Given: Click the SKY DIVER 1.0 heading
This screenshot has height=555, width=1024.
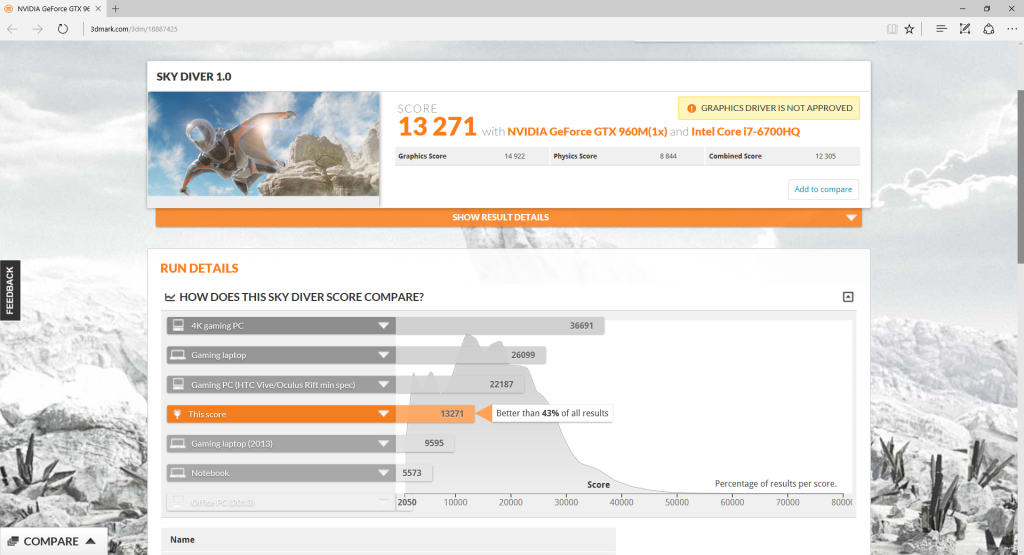Looking at the screenshot, I should pos(194,76).
